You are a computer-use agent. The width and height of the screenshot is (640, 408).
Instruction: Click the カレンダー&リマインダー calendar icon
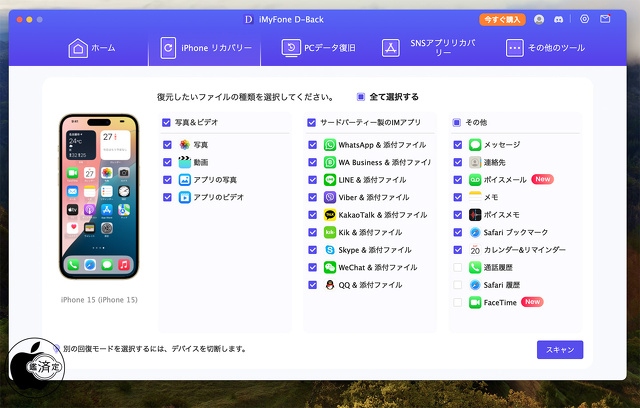[475, 250]
